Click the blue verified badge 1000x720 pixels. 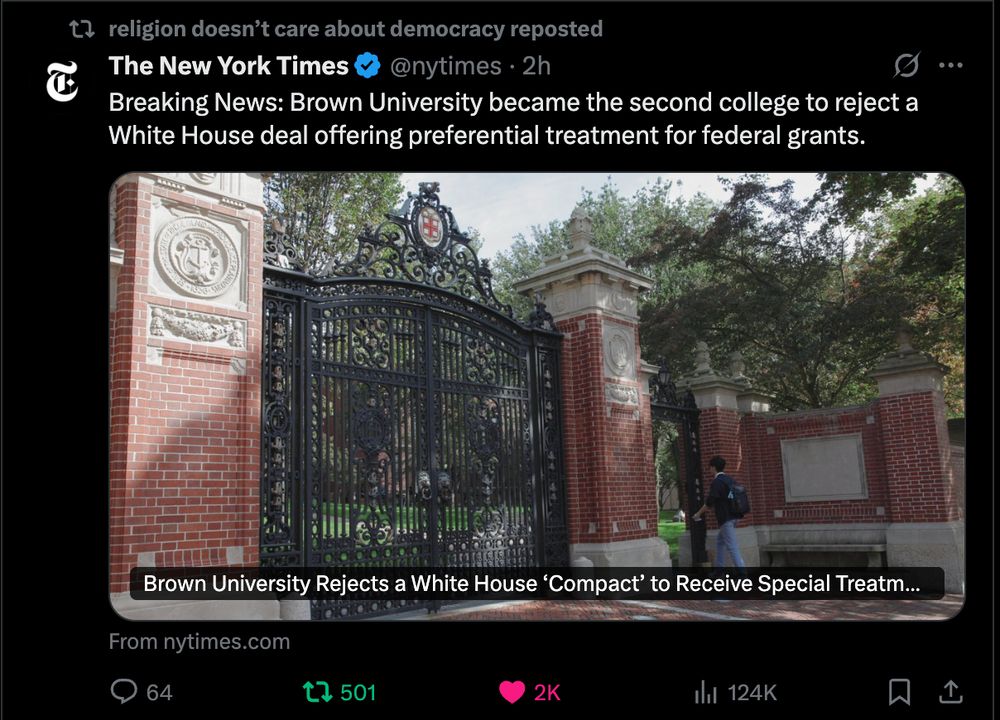[x=367, y=66]
